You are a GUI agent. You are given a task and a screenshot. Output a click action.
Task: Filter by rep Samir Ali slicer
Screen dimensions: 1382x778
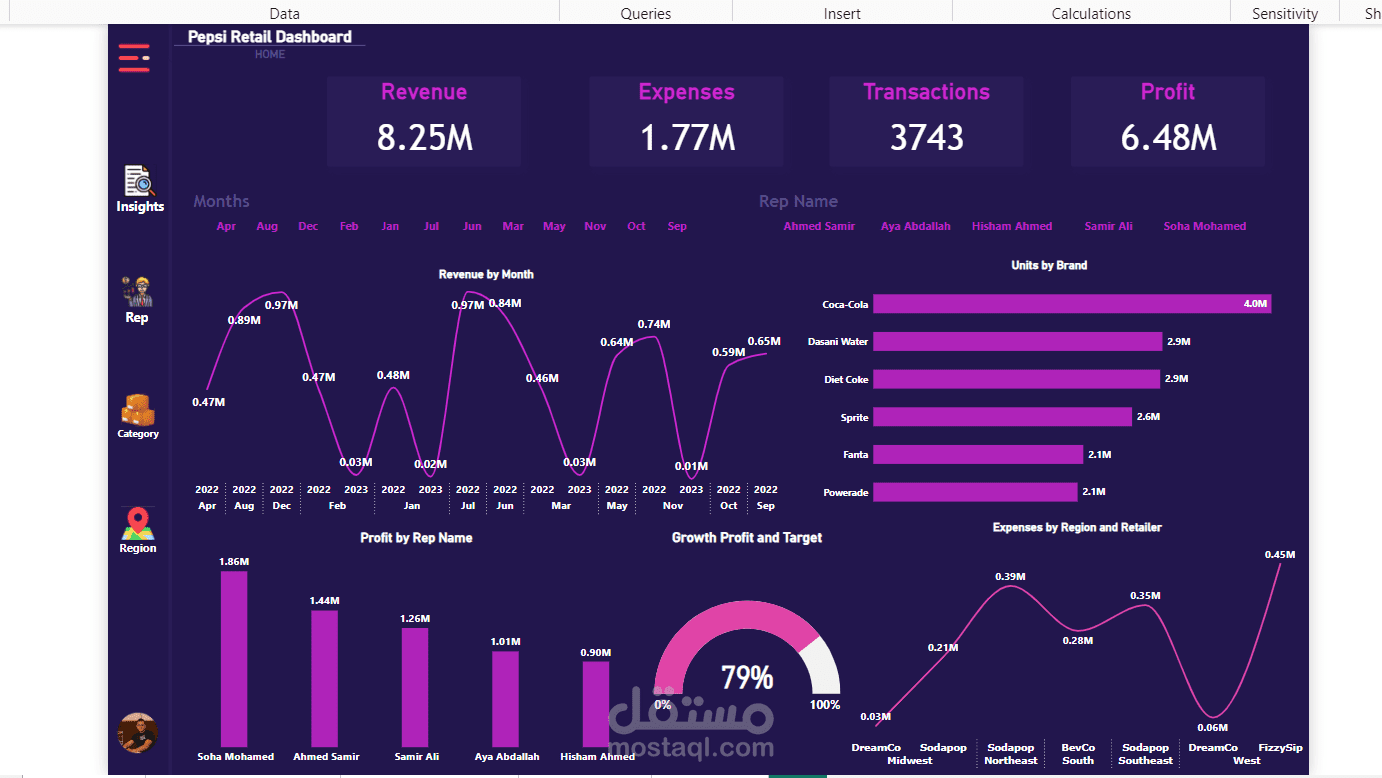[x=1109, y=226]
